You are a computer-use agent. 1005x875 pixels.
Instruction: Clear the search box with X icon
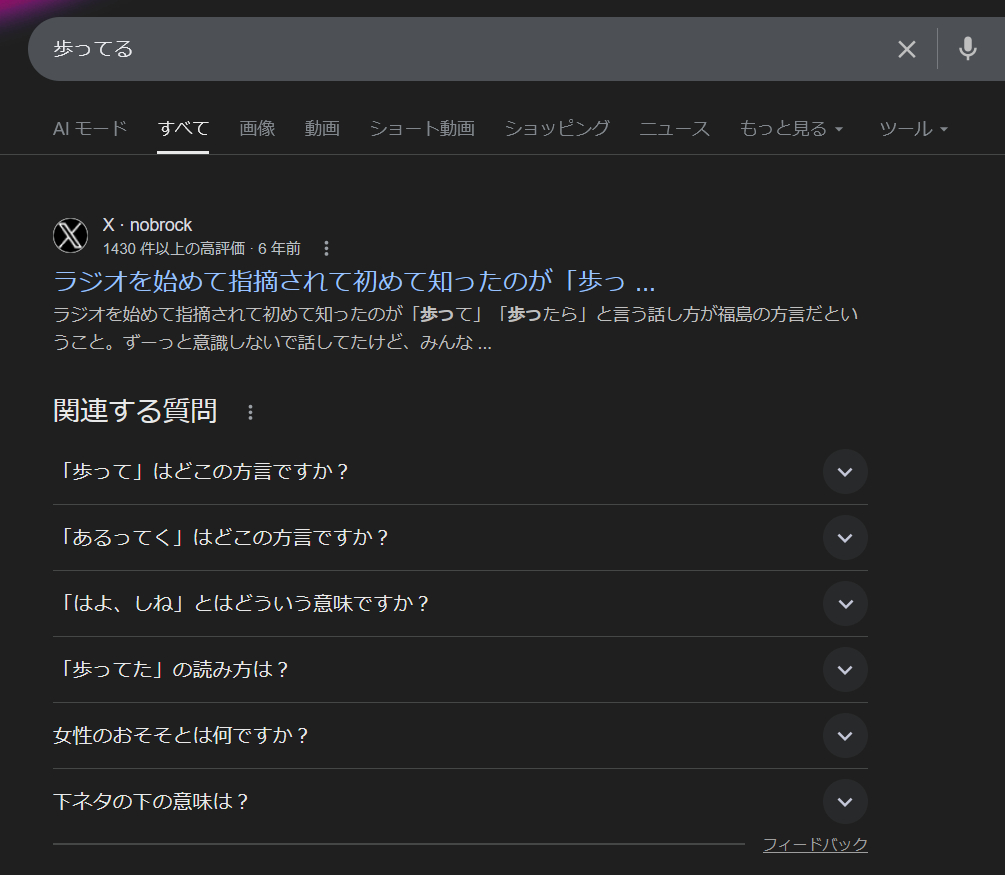[906, 49]
